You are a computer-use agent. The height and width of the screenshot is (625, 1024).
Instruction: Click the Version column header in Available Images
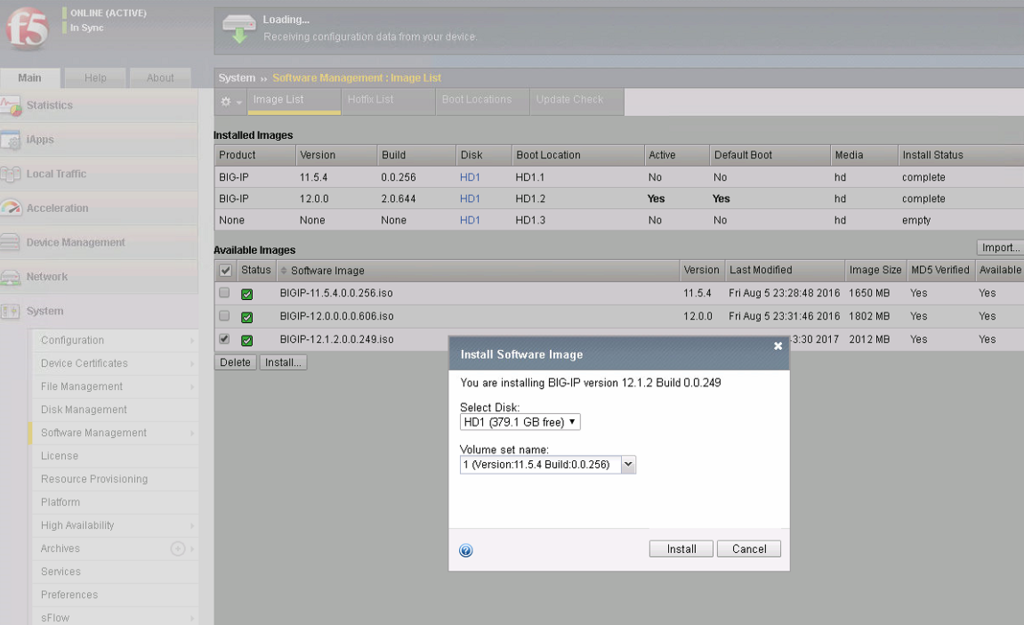(x=701, y=270)
